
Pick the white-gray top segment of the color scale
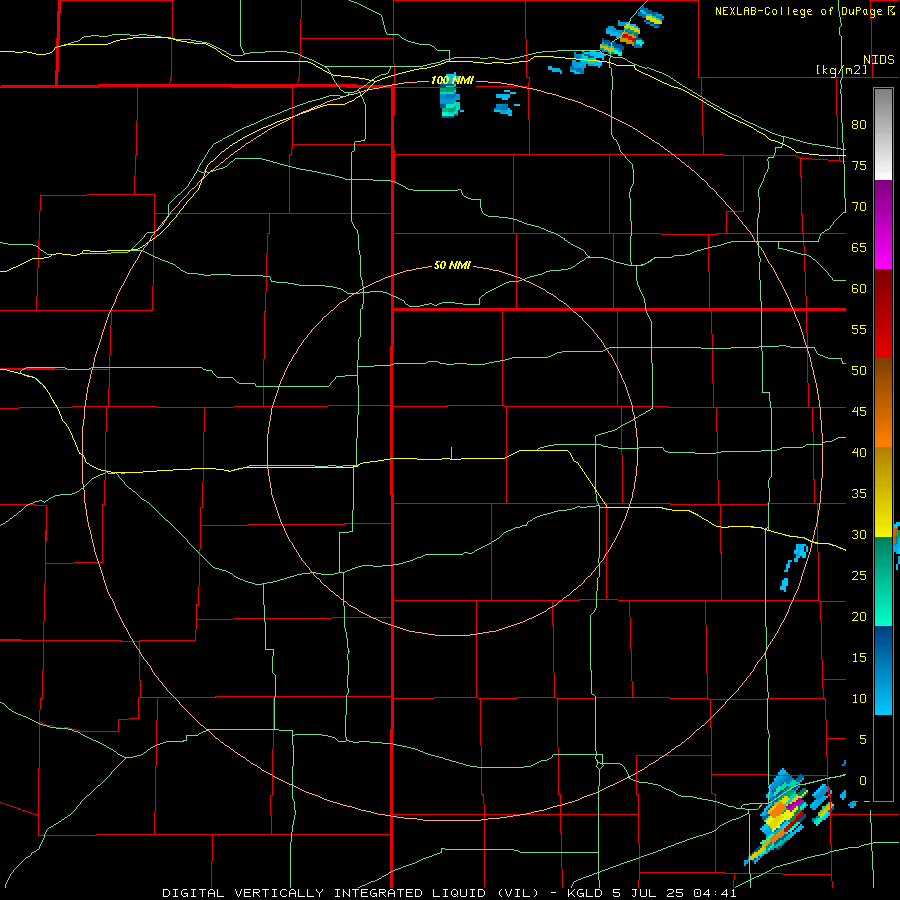[883, 134]
